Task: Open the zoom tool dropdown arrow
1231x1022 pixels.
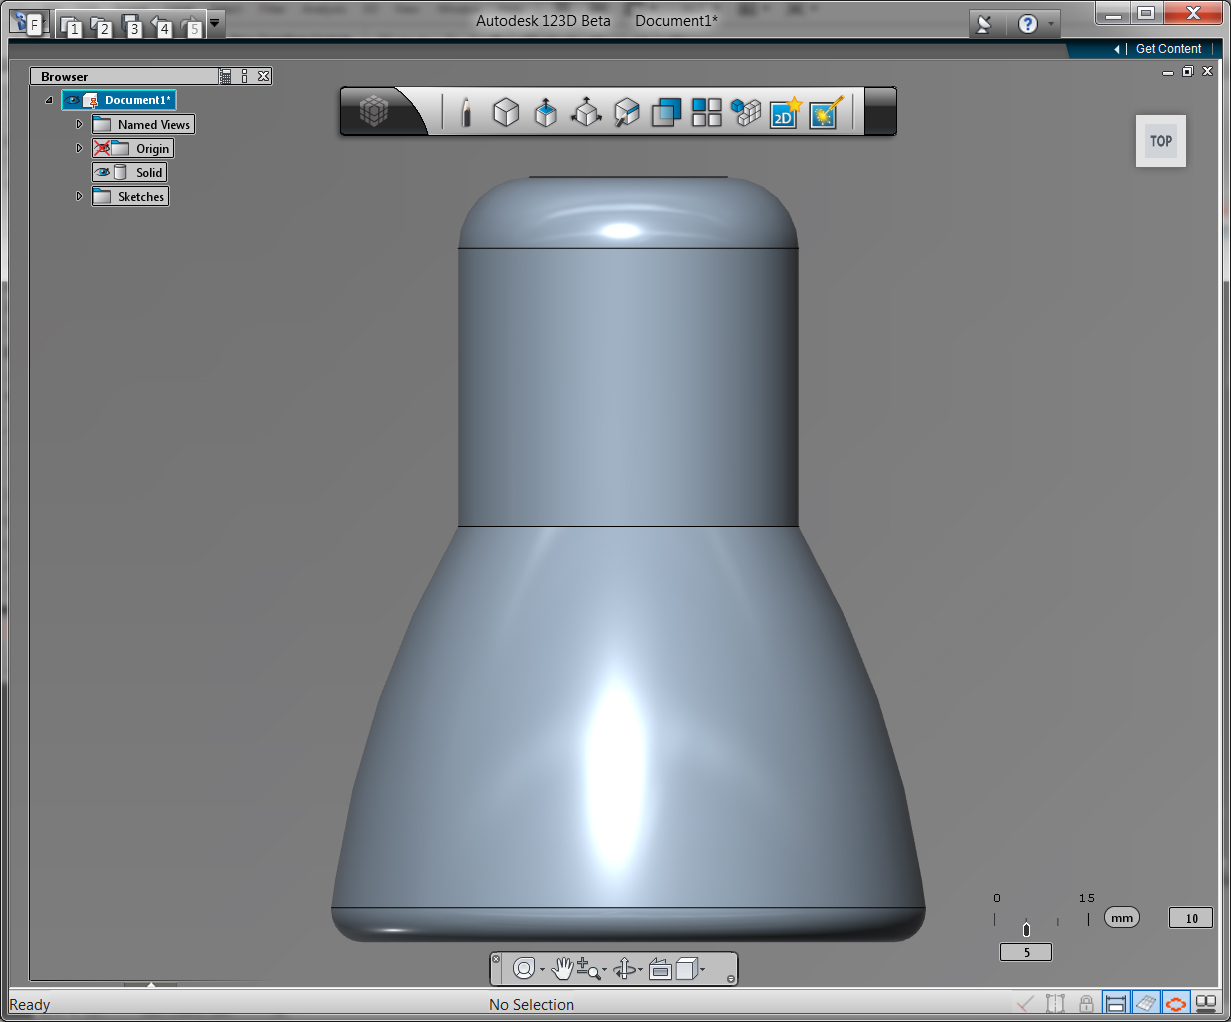Action: pos(605,969)
